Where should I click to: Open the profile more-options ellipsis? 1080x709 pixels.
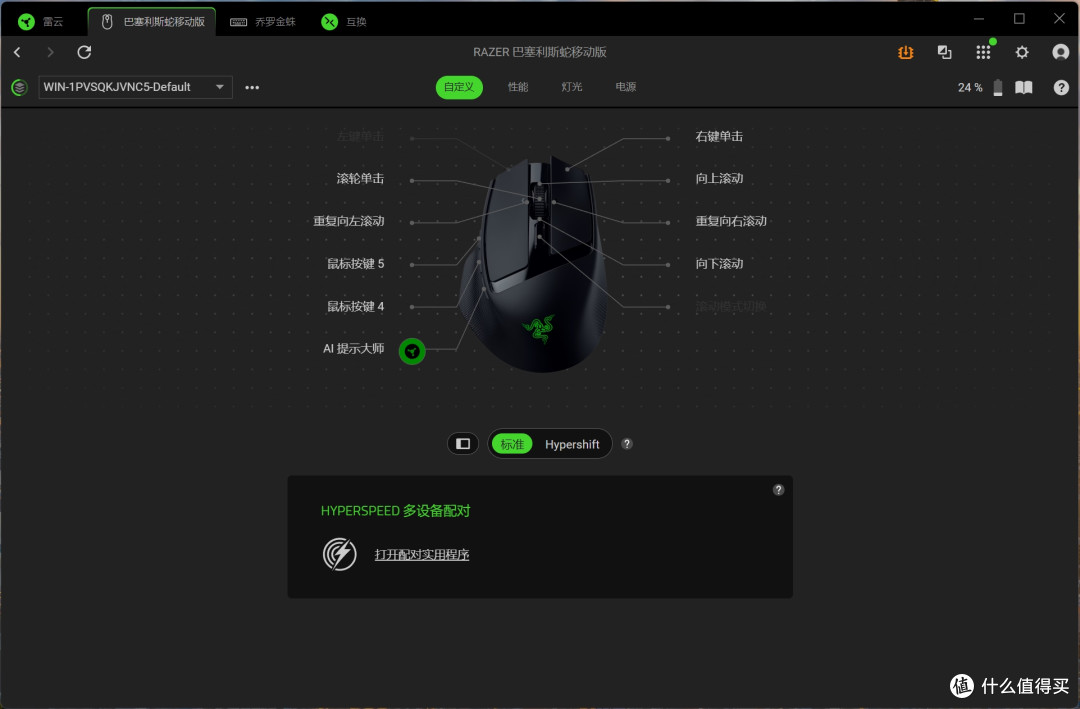(252, 88)
